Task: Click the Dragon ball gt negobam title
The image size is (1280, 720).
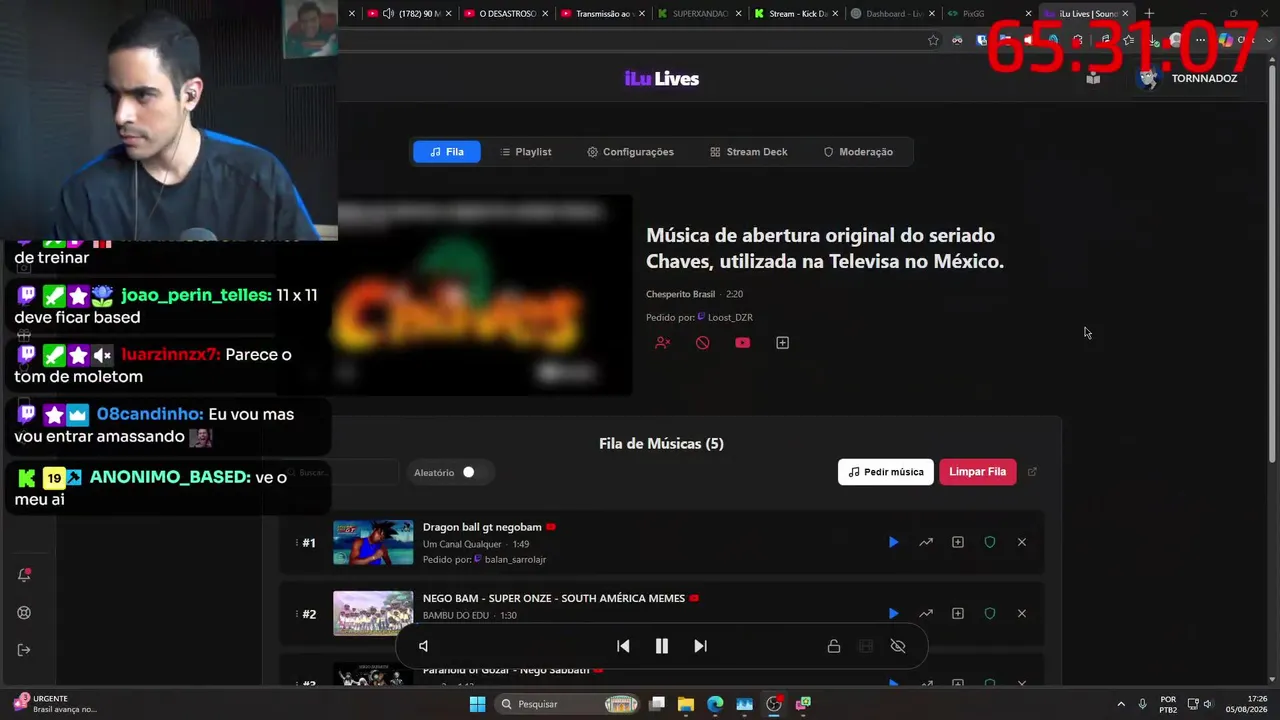Action: click(482, 527)
